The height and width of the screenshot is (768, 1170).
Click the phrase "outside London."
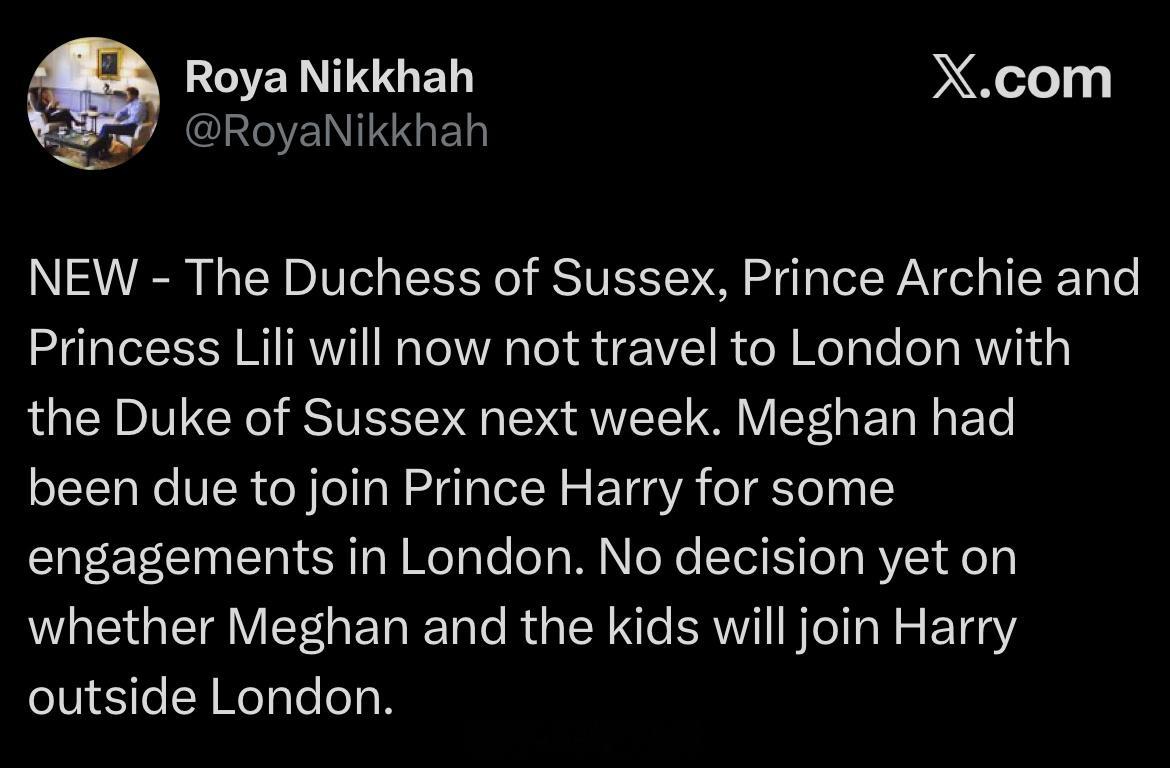coord(210,696)
